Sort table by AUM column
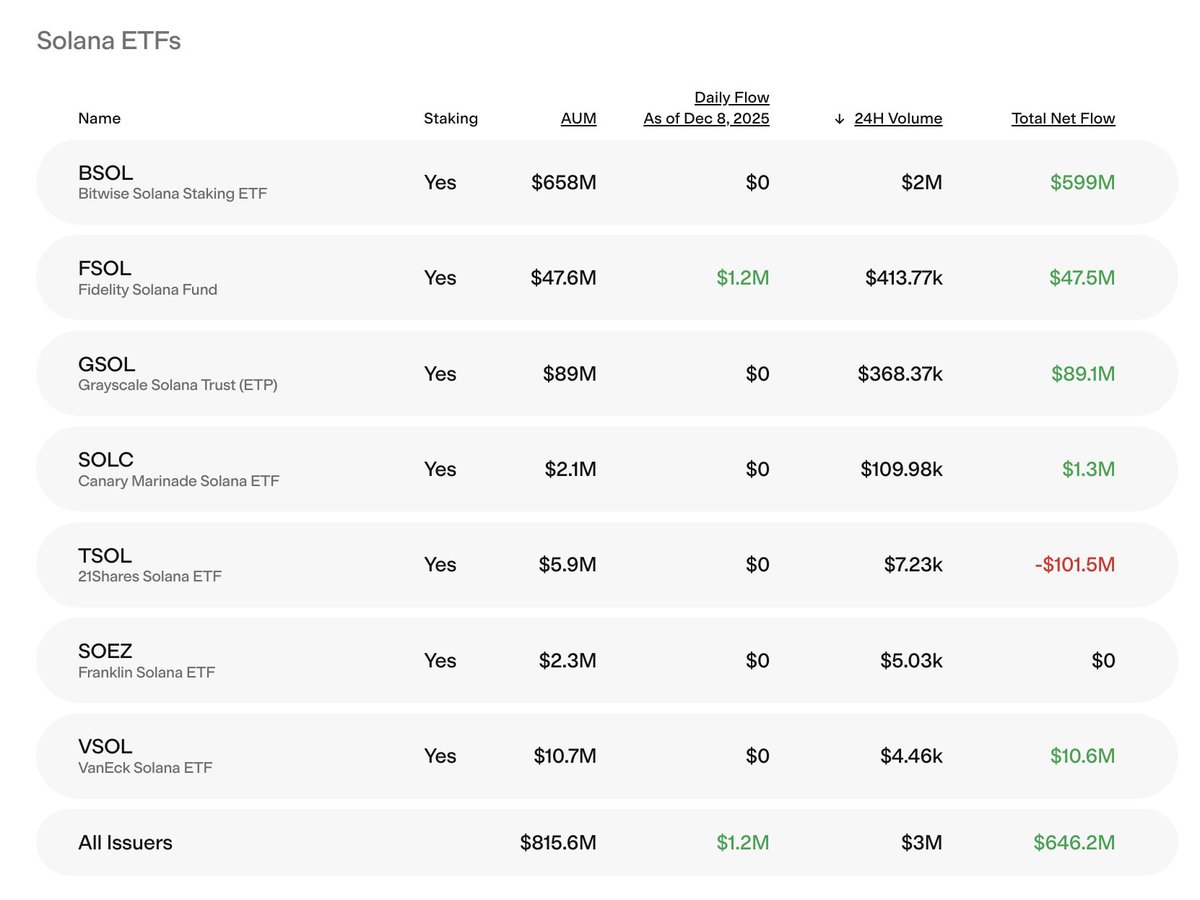This screenshot has height=900, width=1200. 578,118
